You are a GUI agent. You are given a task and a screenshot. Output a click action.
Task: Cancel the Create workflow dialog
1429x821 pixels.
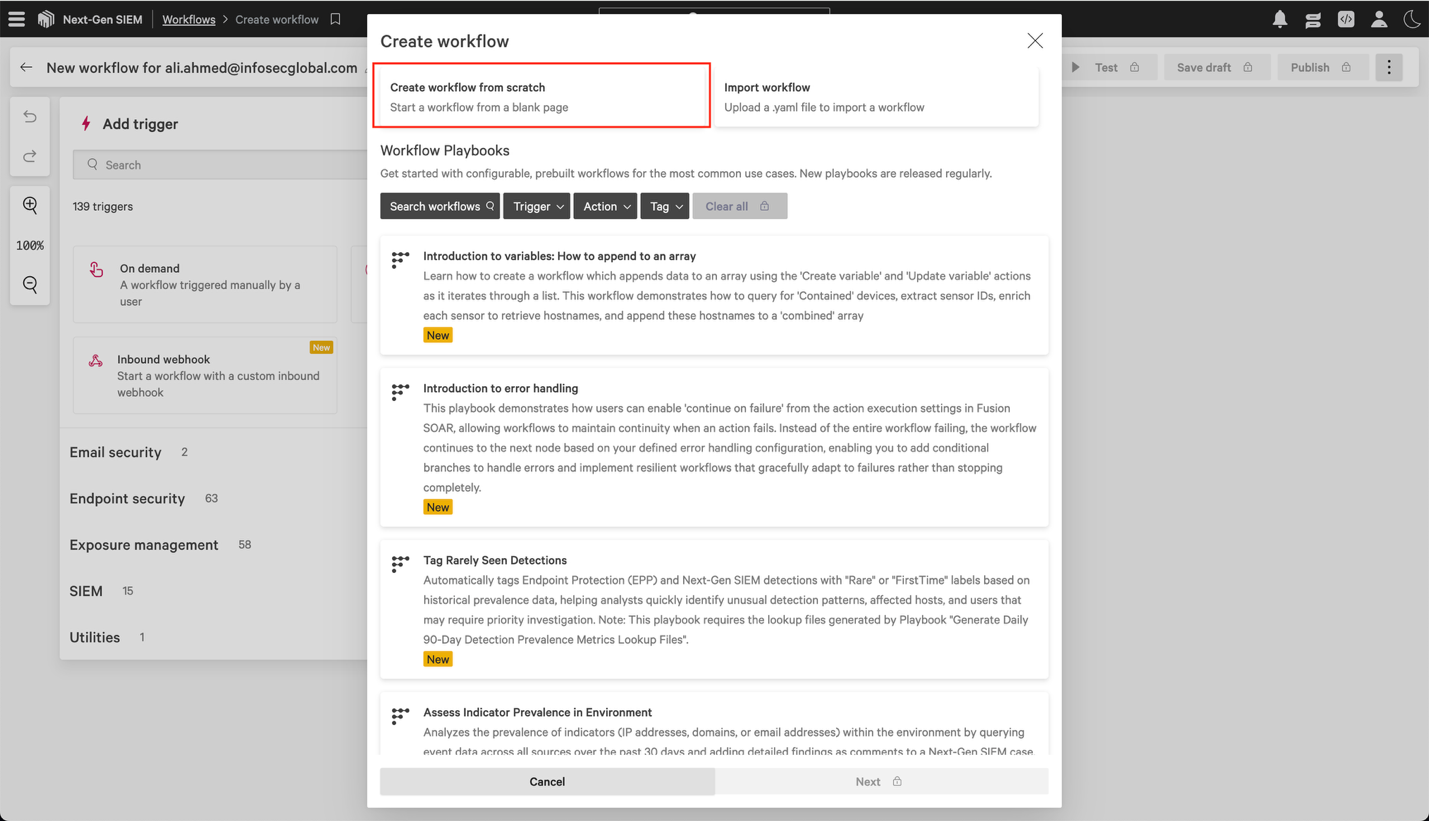tap(547, 781)
